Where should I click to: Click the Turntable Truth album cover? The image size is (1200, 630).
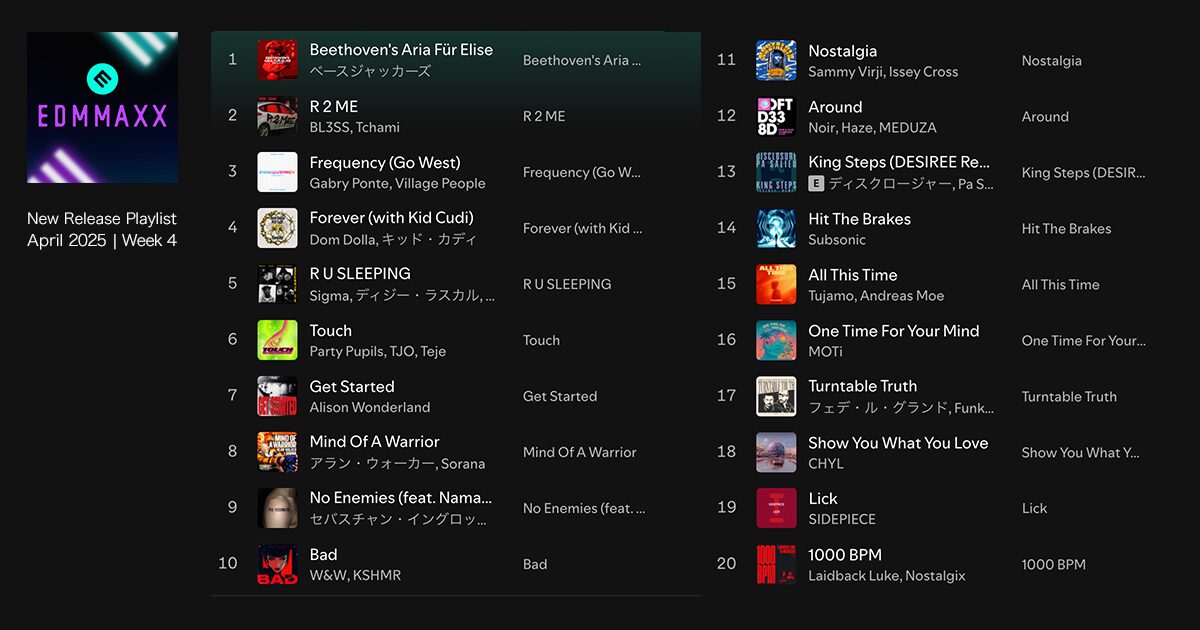click(x=776, y=396)
